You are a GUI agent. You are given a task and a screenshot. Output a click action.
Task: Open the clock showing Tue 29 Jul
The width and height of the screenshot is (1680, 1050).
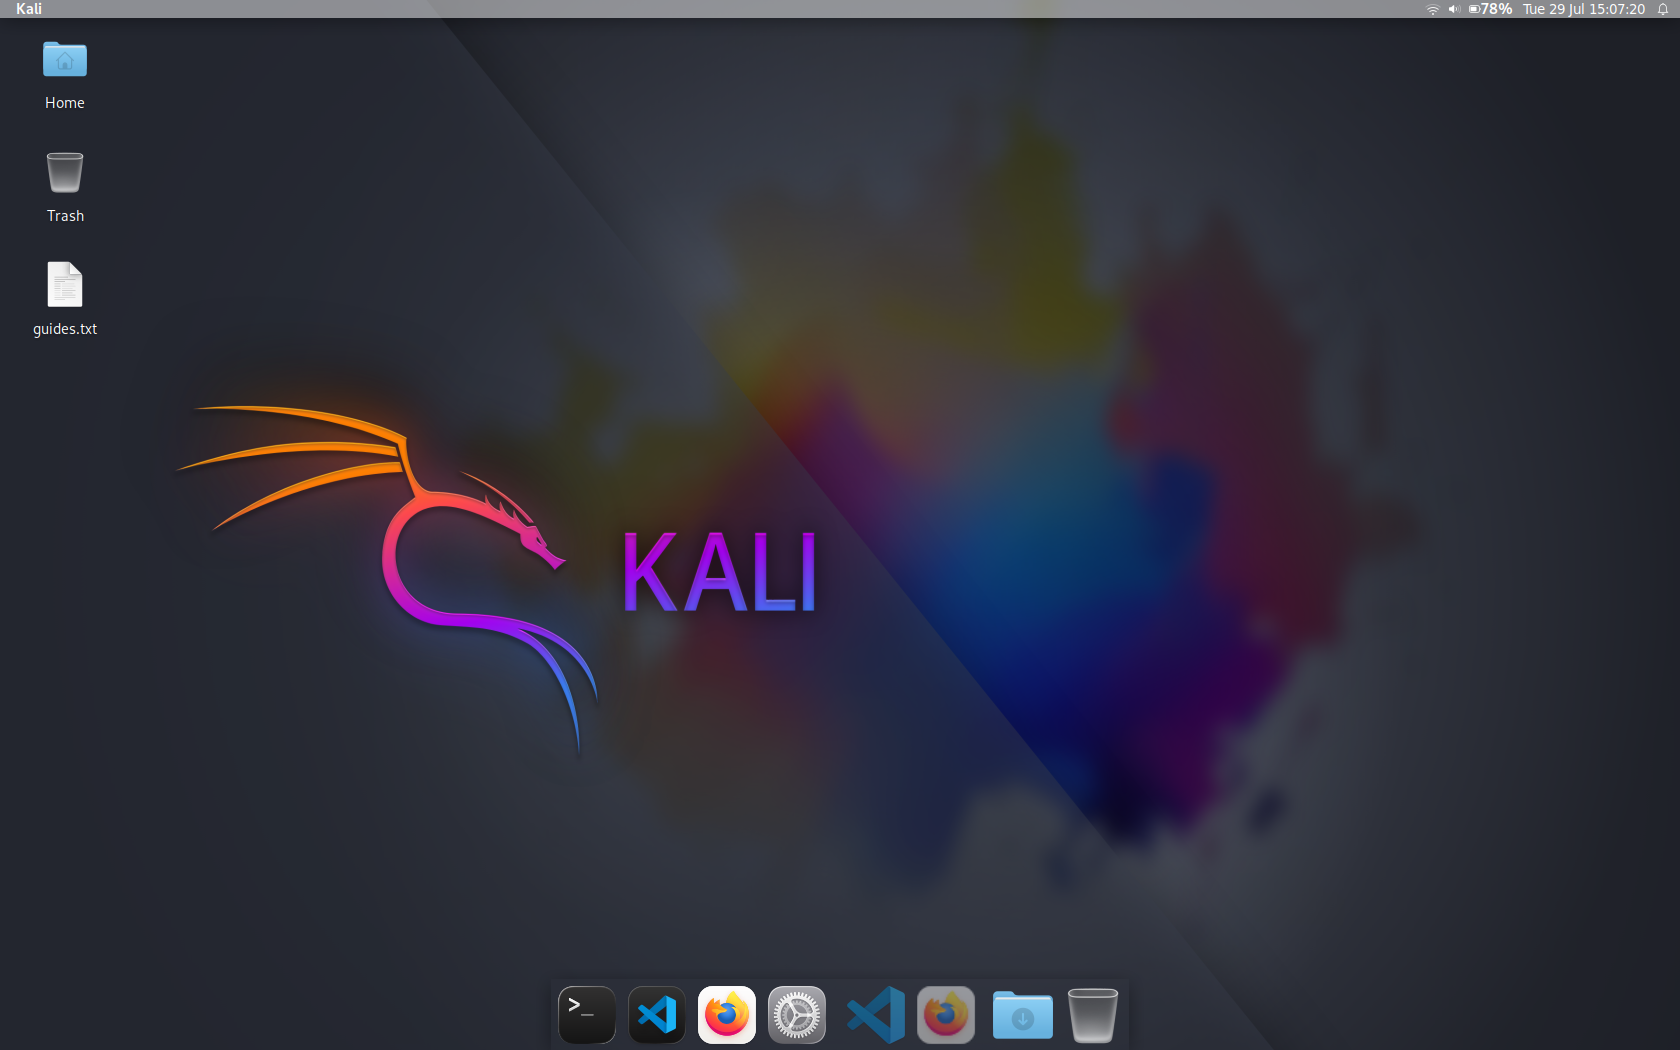pyautogui.click(x=1583, y=9)
